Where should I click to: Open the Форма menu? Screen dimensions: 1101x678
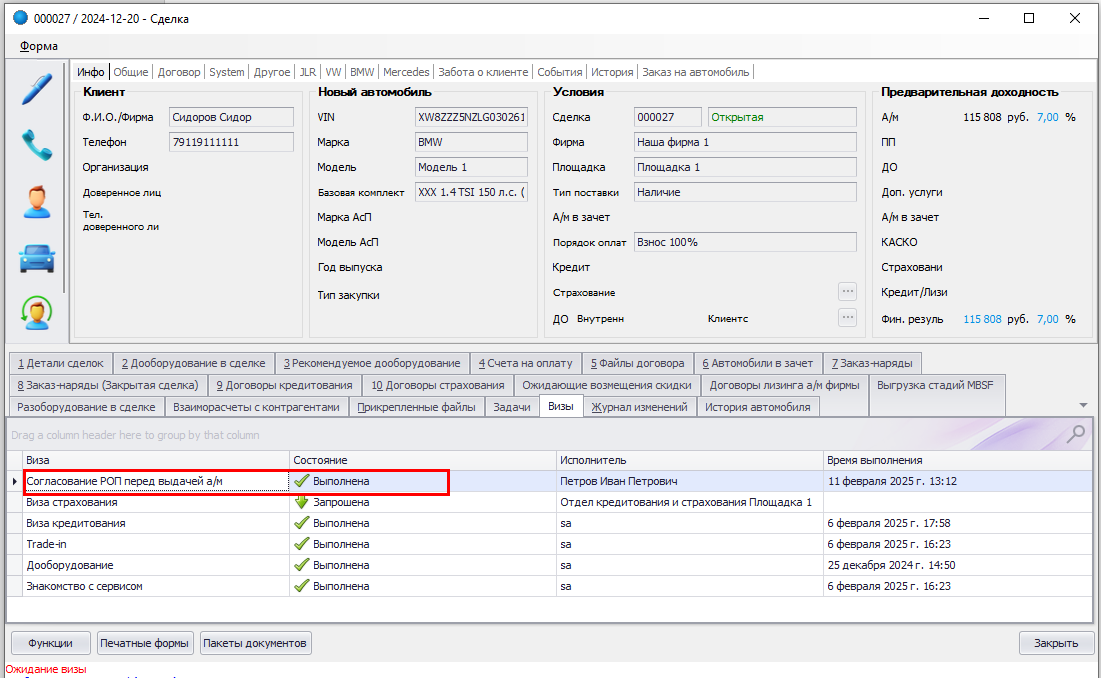pos(39,46)
